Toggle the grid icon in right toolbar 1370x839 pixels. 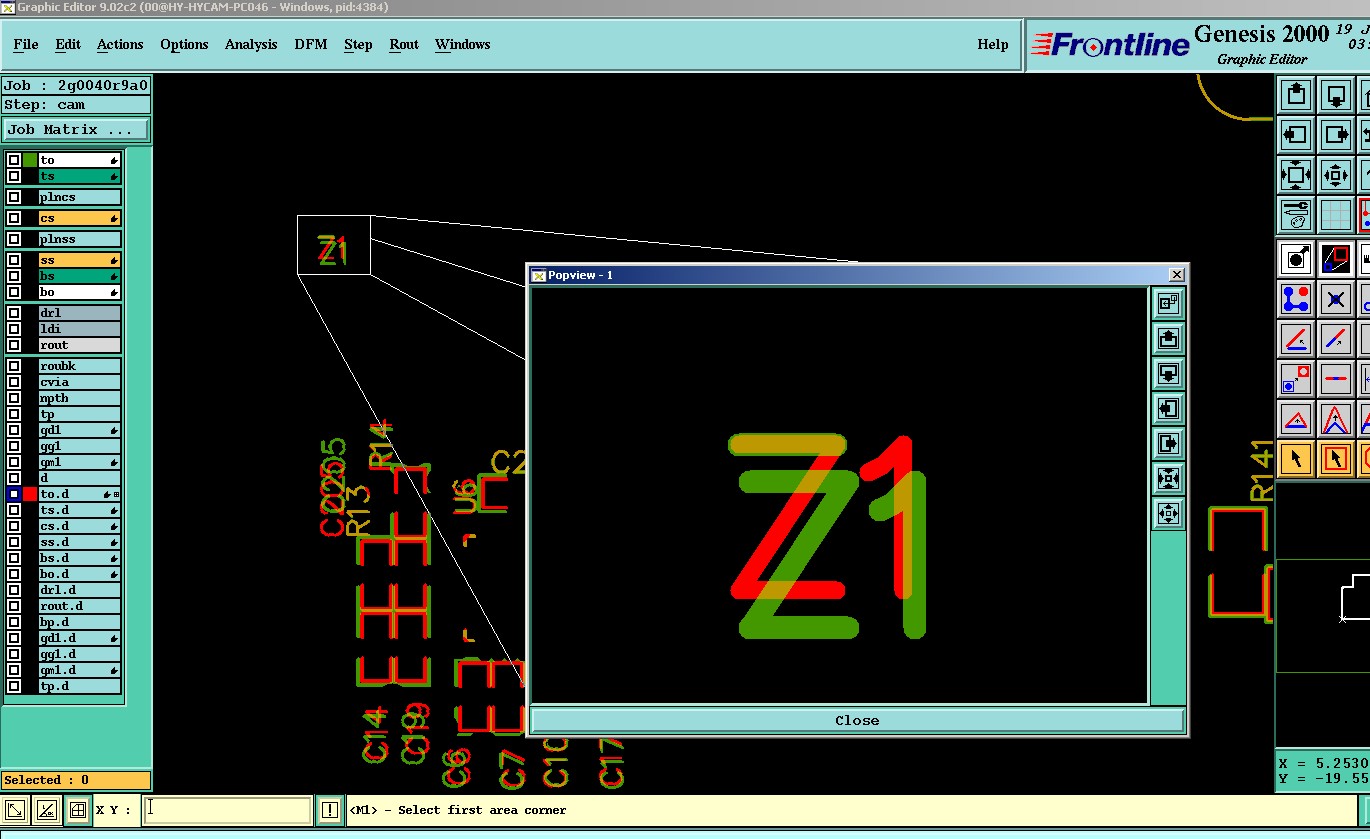point(1336,214)
